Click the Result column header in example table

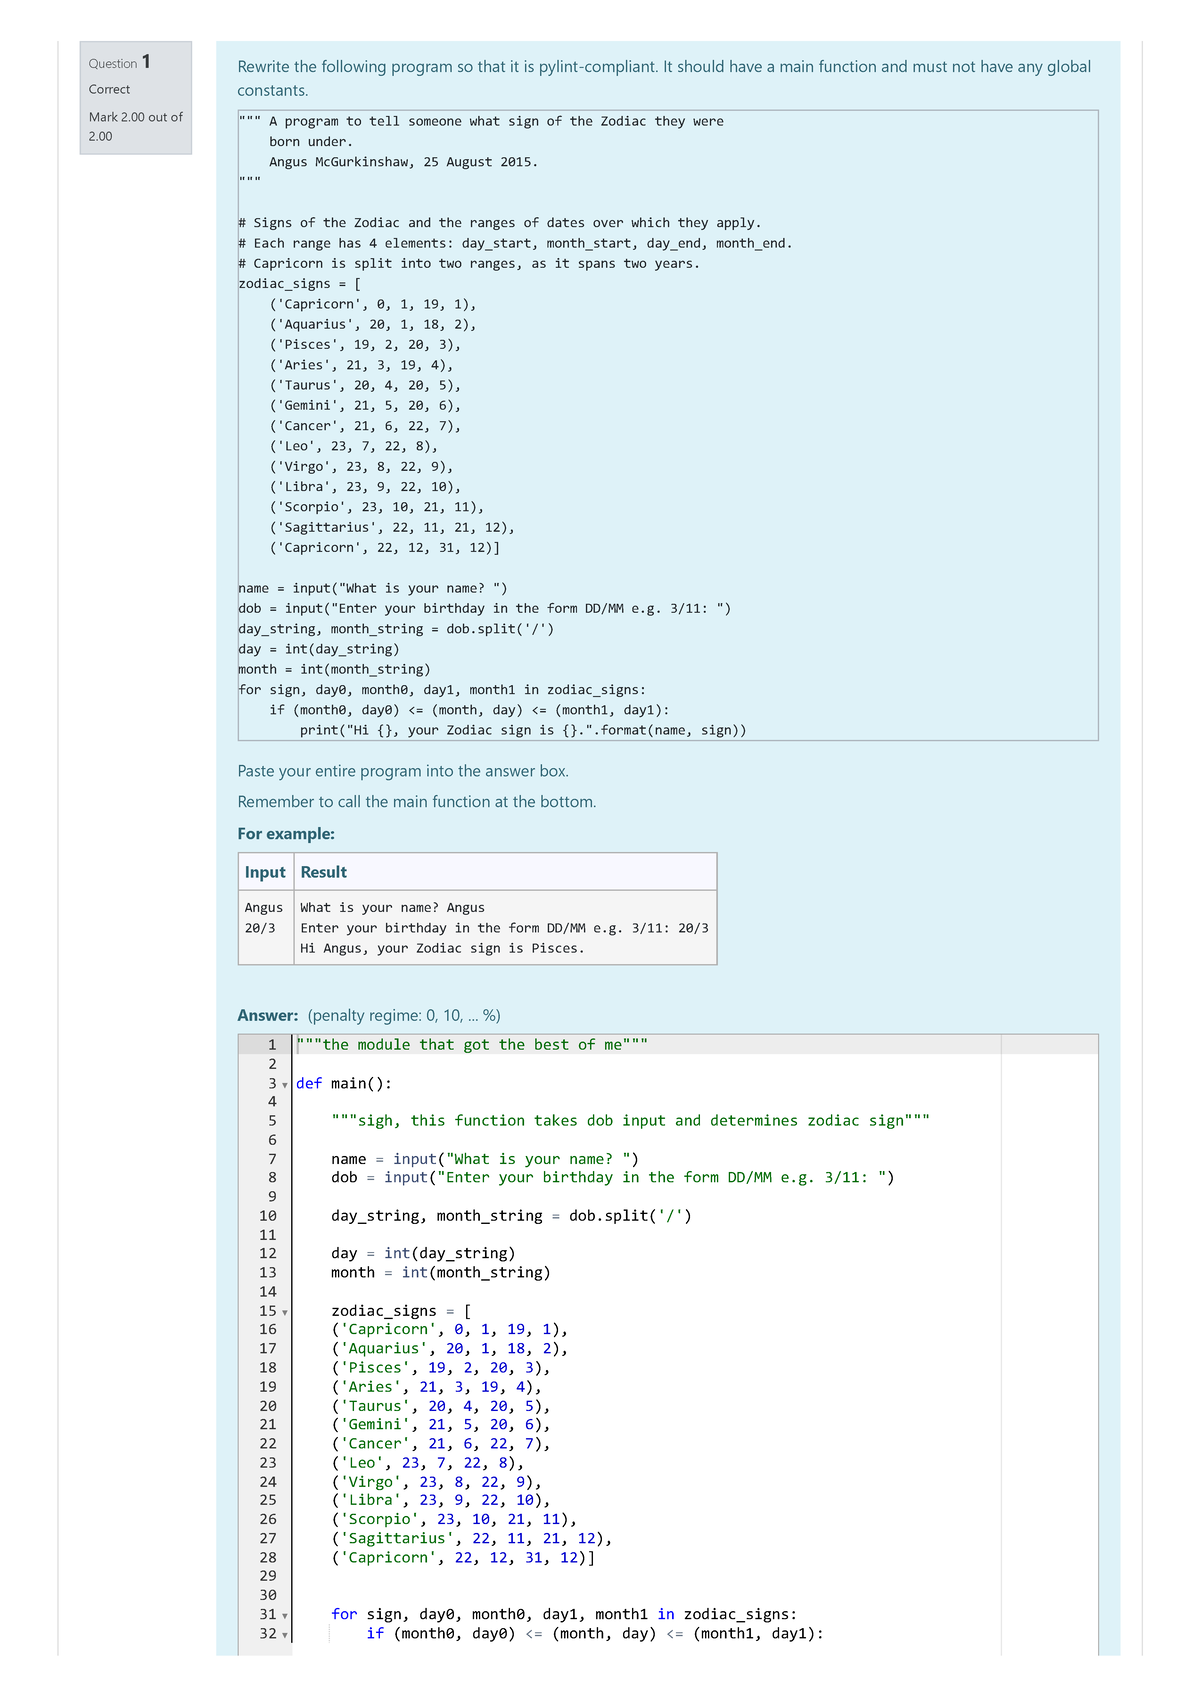click(324, 872)
